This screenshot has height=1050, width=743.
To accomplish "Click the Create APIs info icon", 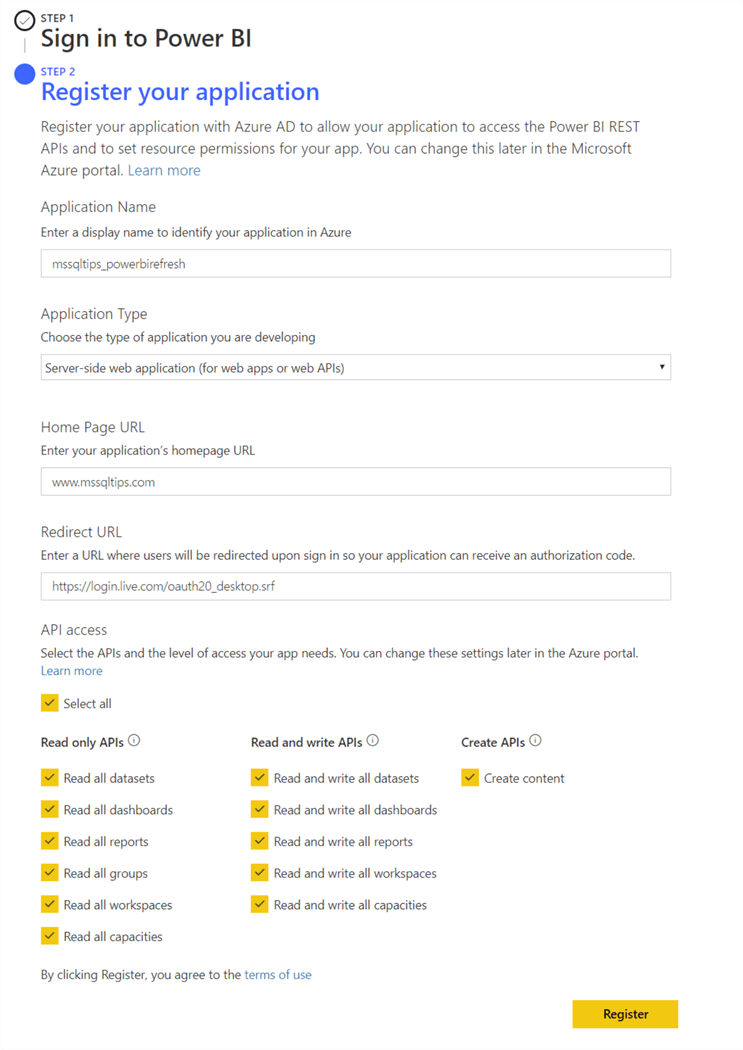I will (x=535, y=741).
